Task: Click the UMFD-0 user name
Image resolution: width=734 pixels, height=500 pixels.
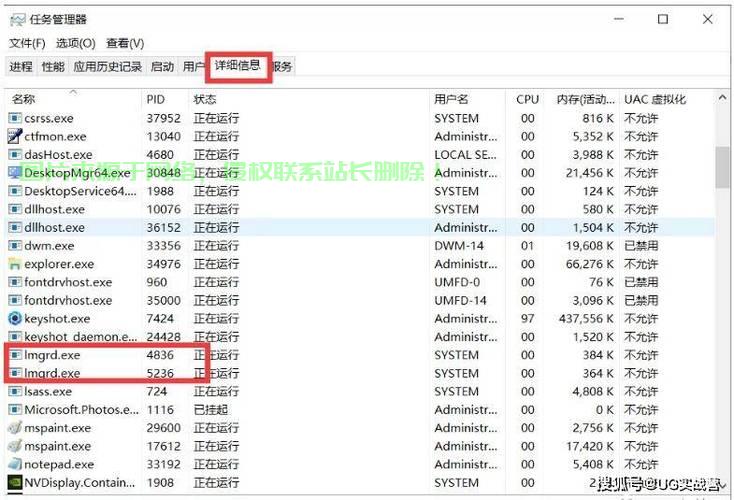Action: (457, 282)
